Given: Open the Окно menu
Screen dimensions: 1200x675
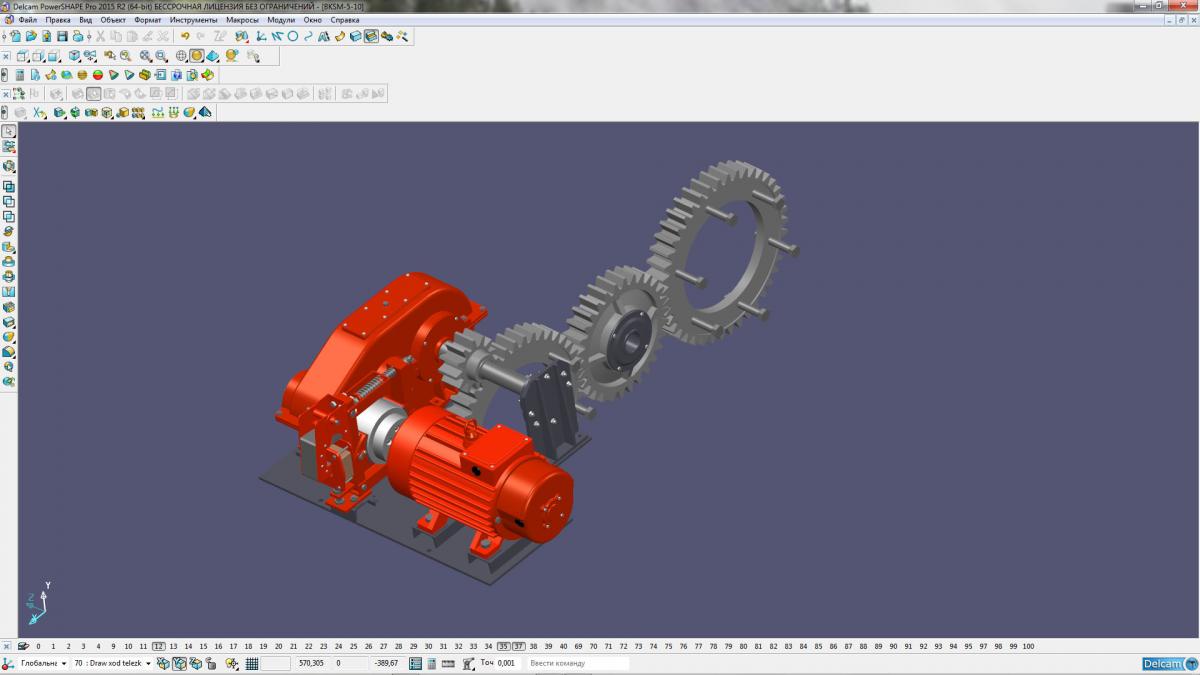Looking at the screenshot, I should [313, 20].
